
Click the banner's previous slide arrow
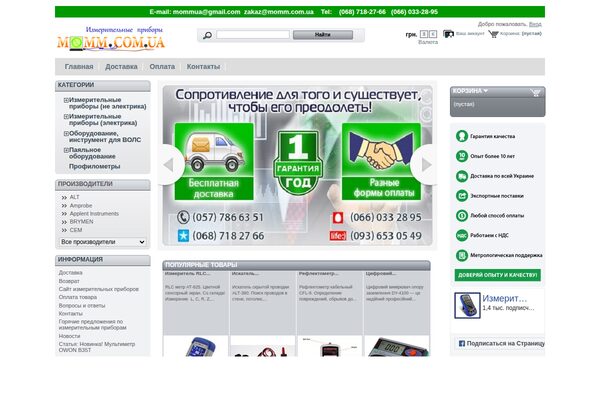pyautogui.click(x=169, y=165)
